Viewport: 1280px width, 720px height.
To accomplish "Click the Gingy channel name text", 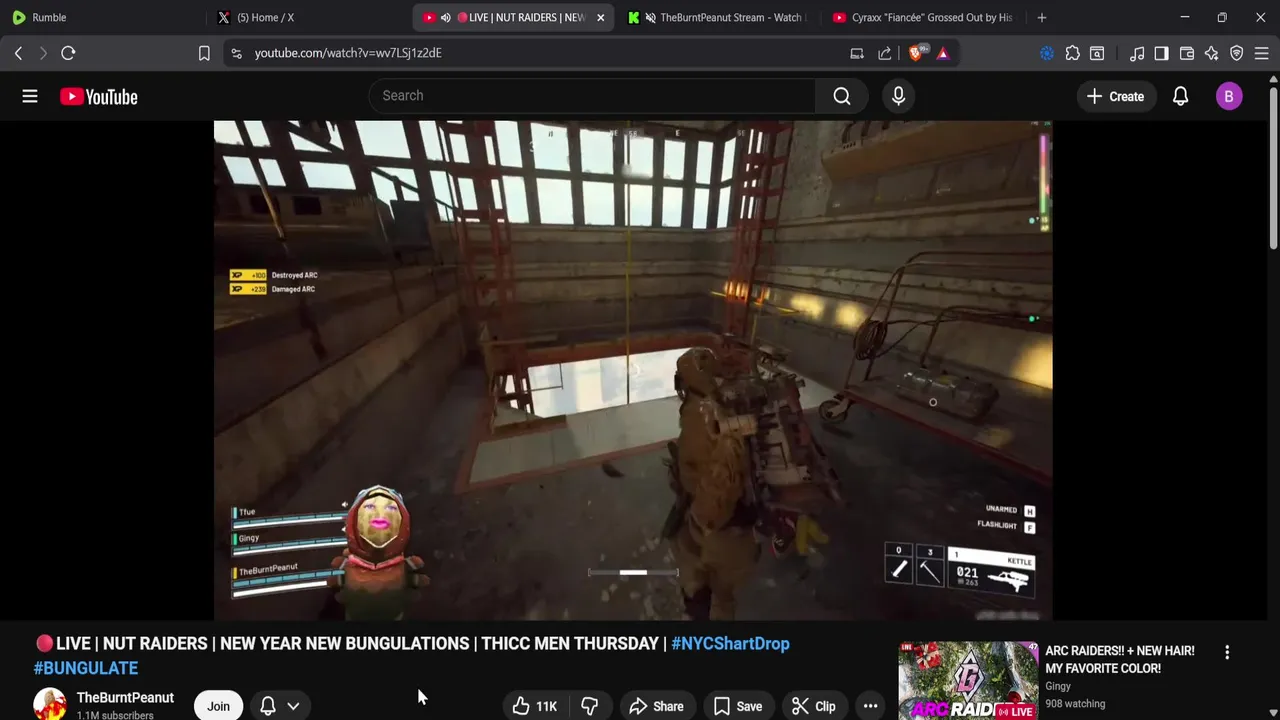I will 1058,686.
